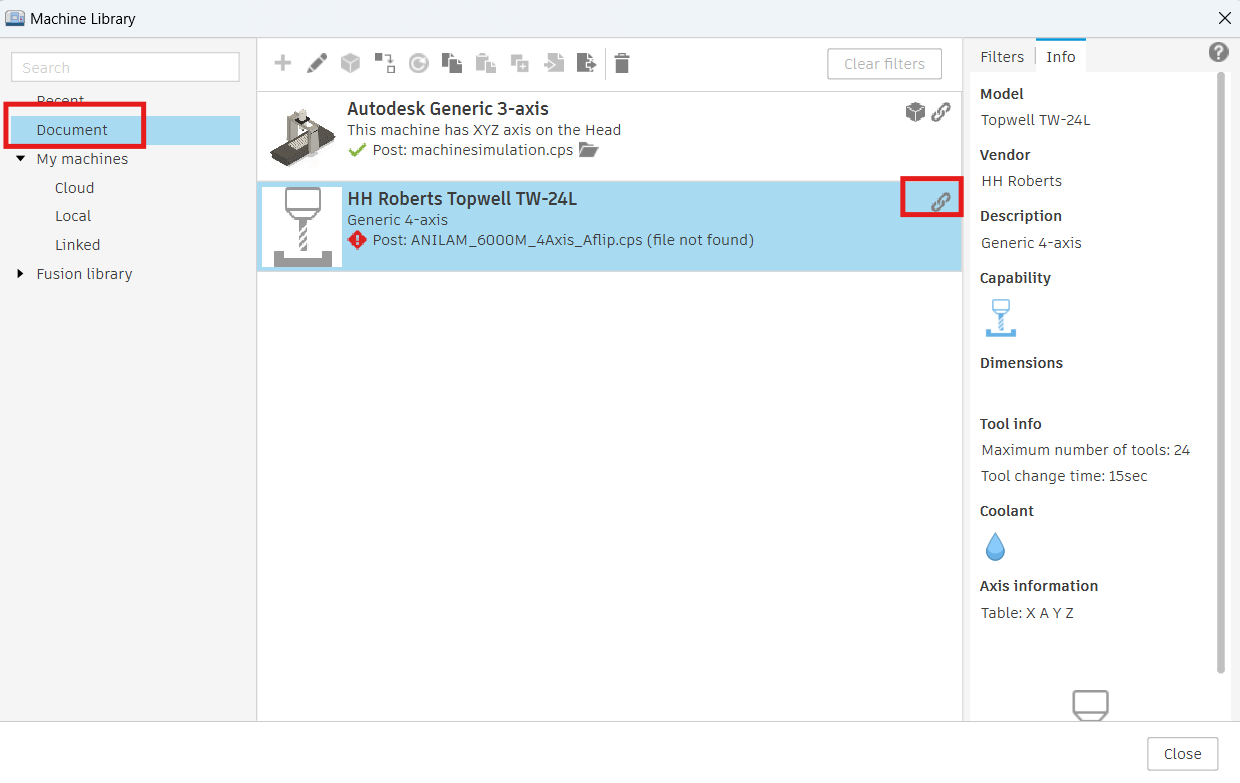Copy the selected machine
Image resolution: width=1240 pixels, height=783 pixels.
(x=452, y=63)
